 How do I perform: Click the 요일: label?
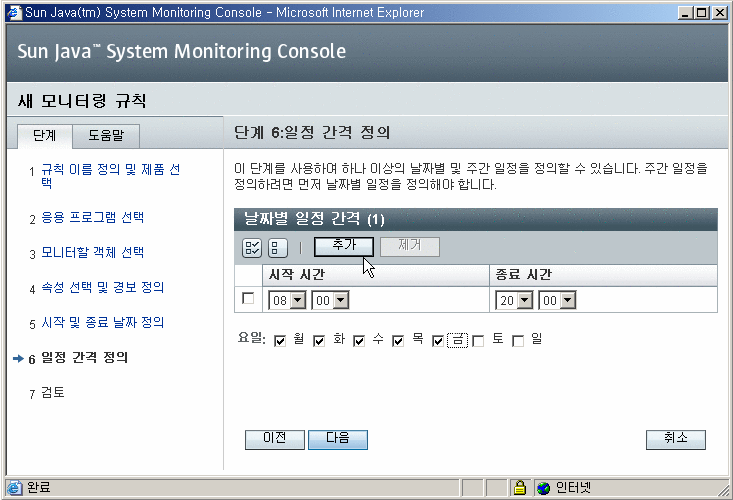point(251,338)
